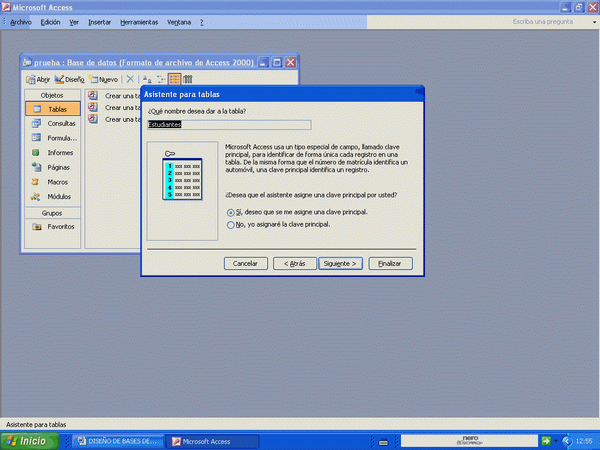Image resolution: width=600 pixels, height=450 pixels.
Task: Go back with the Atrás button
Action: click(294, 263)
